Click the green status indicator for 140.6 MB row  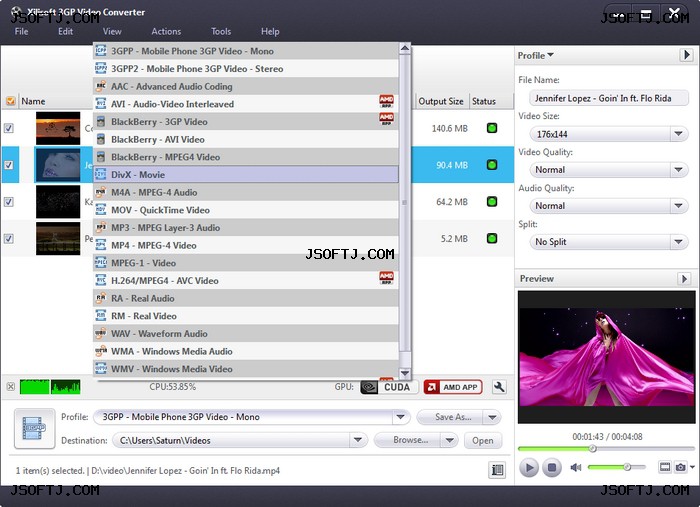[x=492, y=129]
